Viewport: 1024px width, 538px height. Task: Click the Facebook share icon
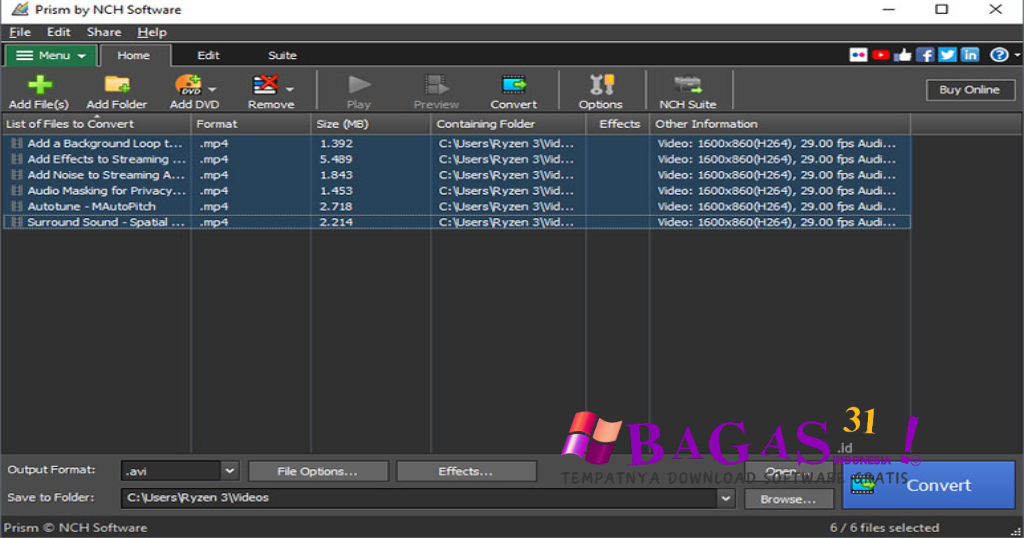[925, 55]
